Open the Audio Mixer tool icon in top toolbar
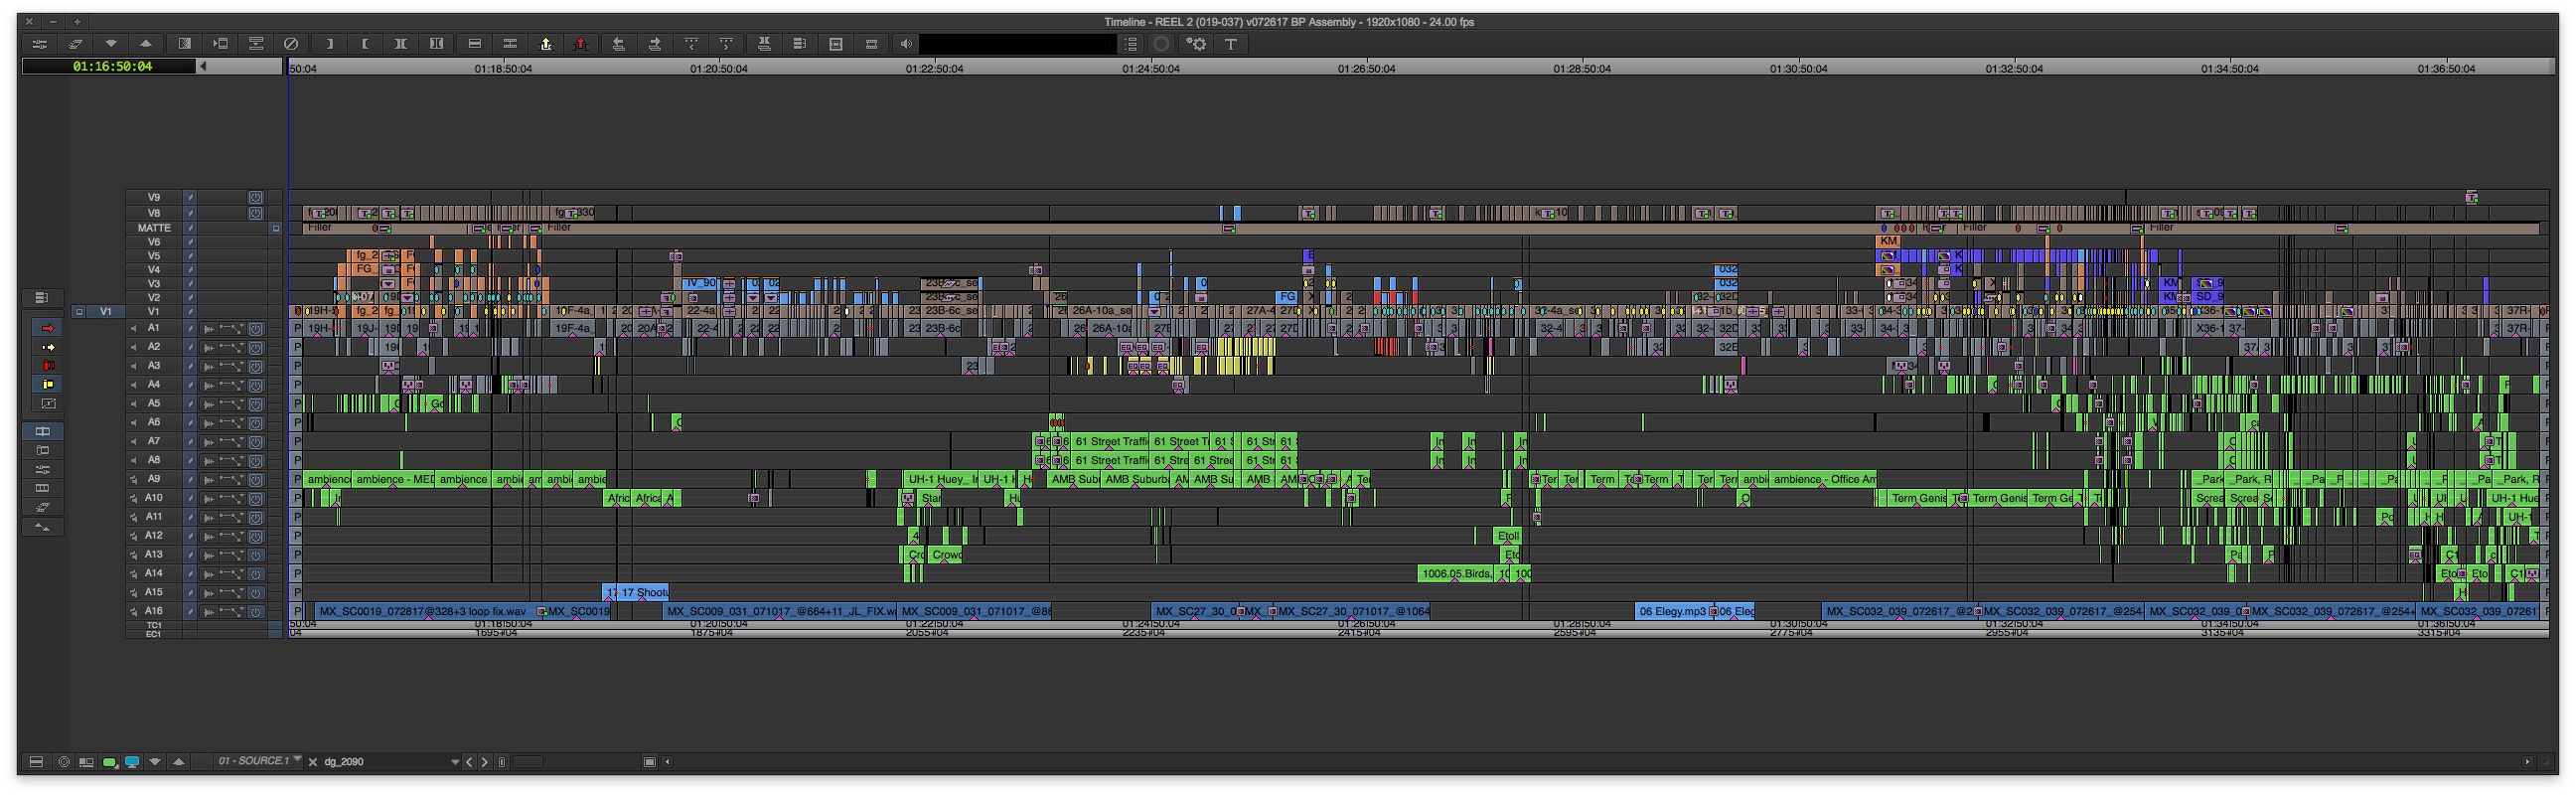The width and height of the screenshot is (2576, 796). [x=40, y=44]
